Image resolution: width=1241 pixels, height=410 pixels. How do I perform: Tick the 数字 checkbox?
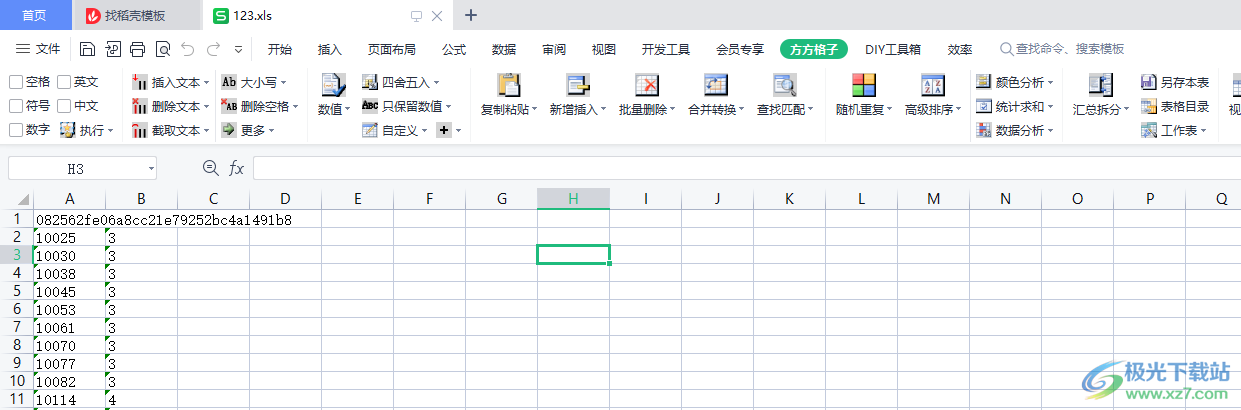pos(16,130)
